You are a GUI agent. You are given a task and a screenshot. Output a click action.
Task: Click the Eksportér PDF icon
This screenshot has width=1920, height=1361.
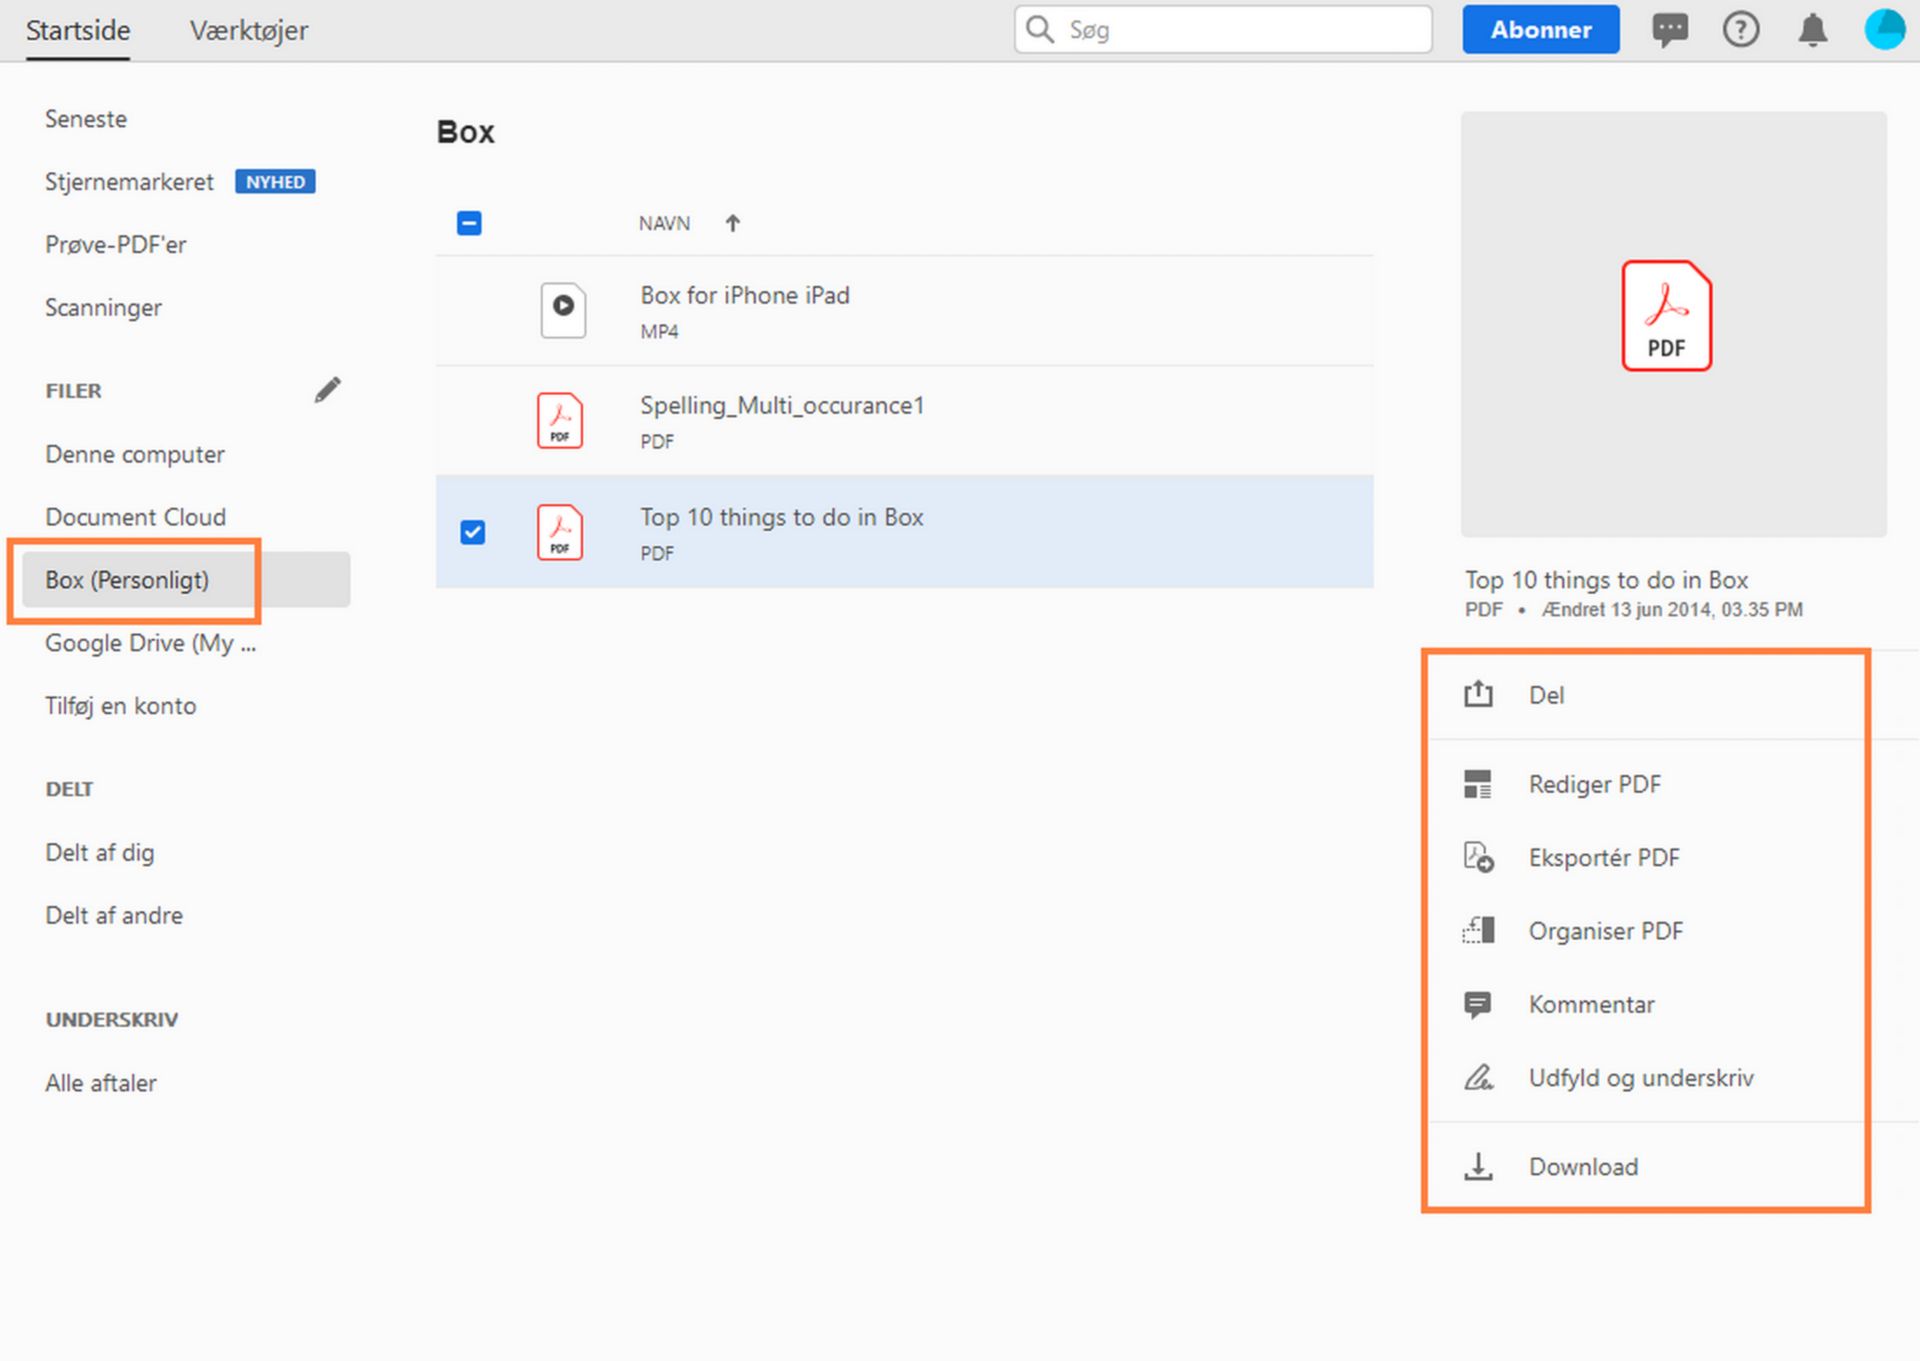coord(1478,858)
